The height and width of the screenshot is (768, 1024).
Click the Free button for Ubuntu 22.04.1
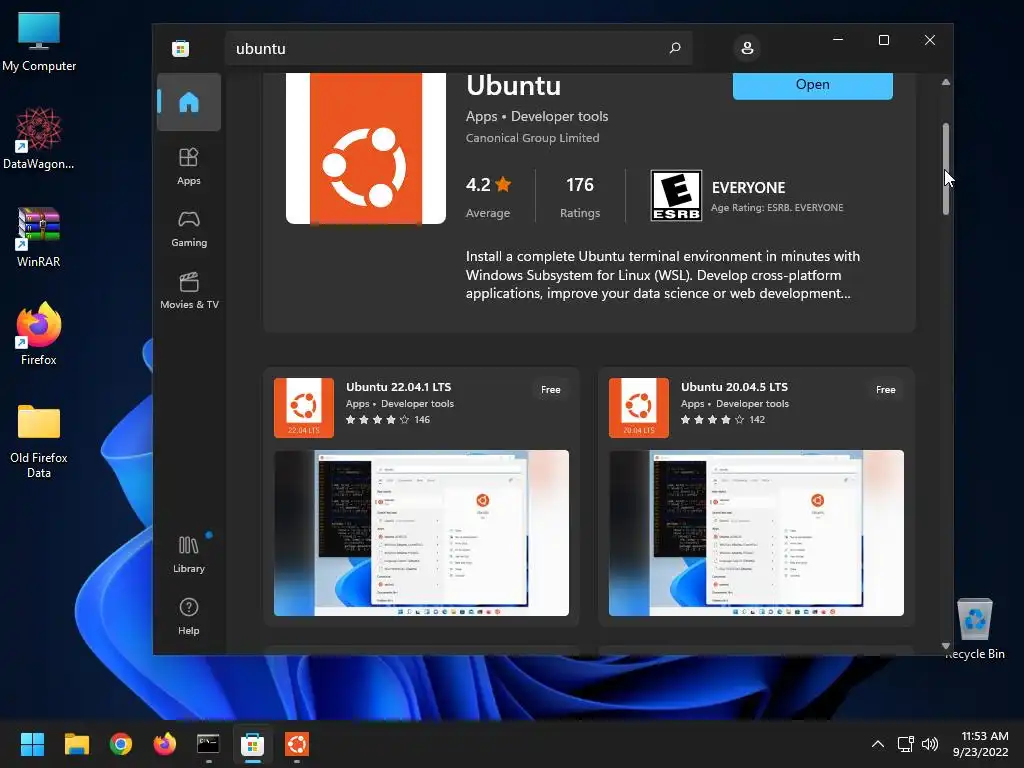[551, 390]
